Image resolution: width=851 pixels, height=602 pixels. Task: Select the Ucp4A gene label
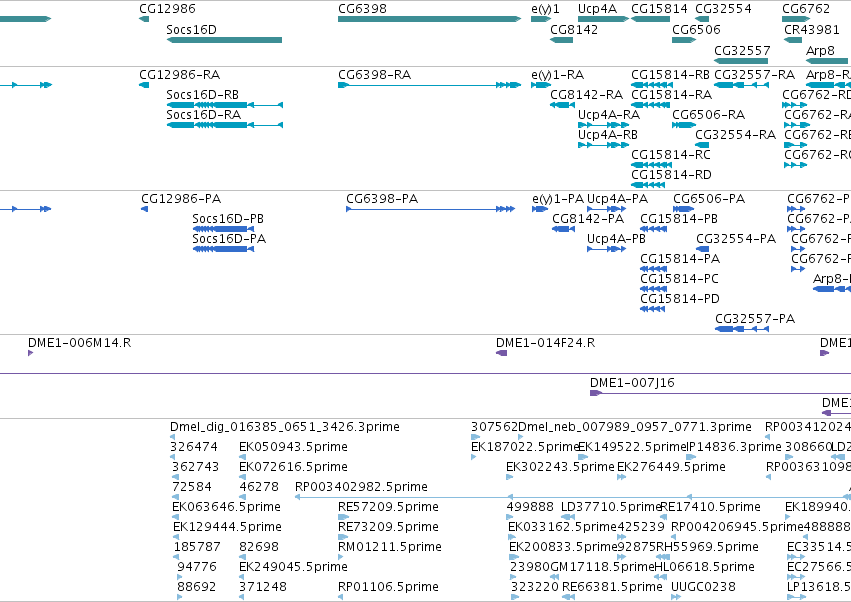tap(597, 9)
